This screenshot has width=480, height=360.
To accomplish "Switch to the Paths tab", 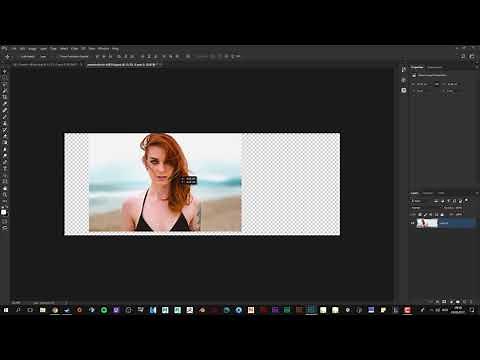I will coord(441,193).
